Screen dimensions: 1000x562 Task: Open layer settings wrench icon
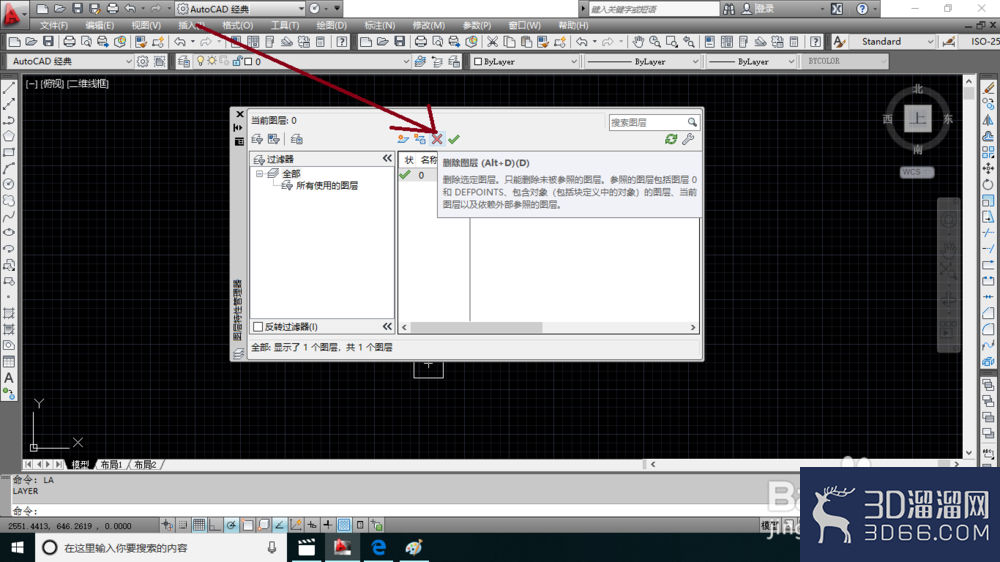pyautogui.click(x=688, y=139)
